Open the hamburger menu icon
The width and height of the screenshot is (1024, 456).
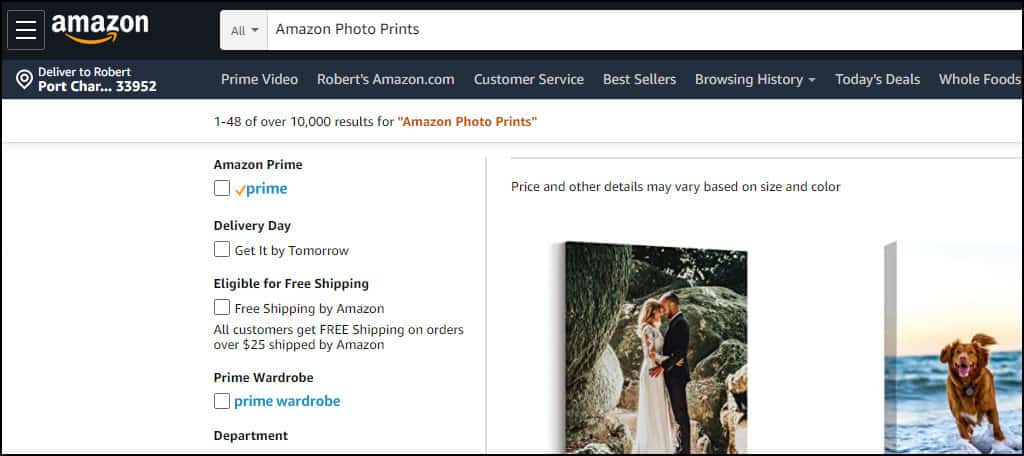26,30
